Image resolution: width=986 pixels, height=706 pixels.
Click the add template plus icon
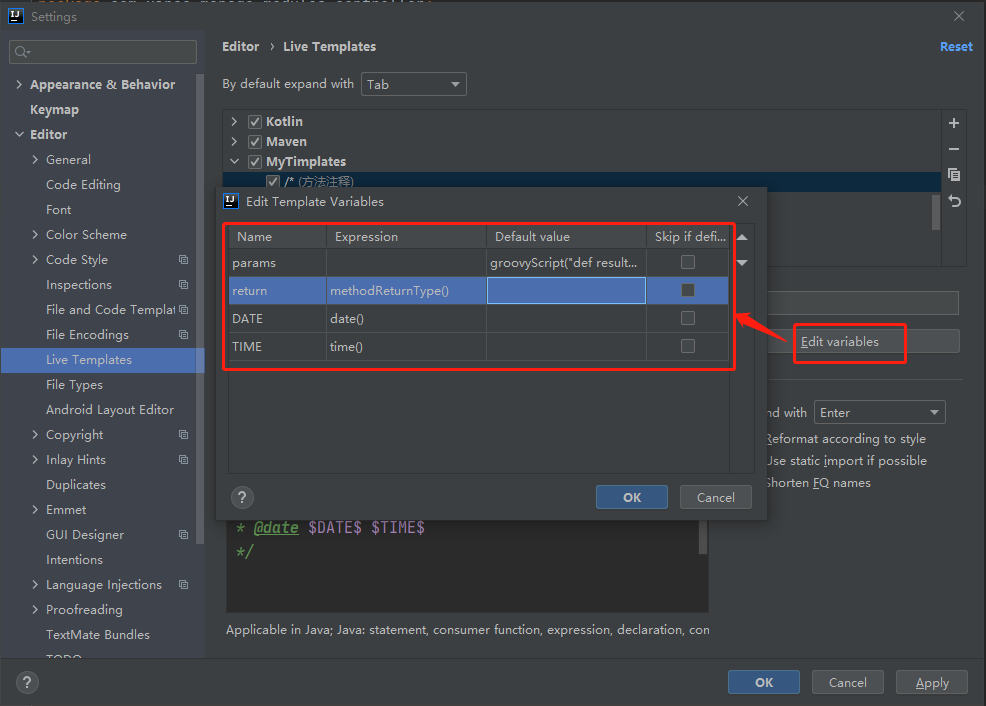pos(953,123)
